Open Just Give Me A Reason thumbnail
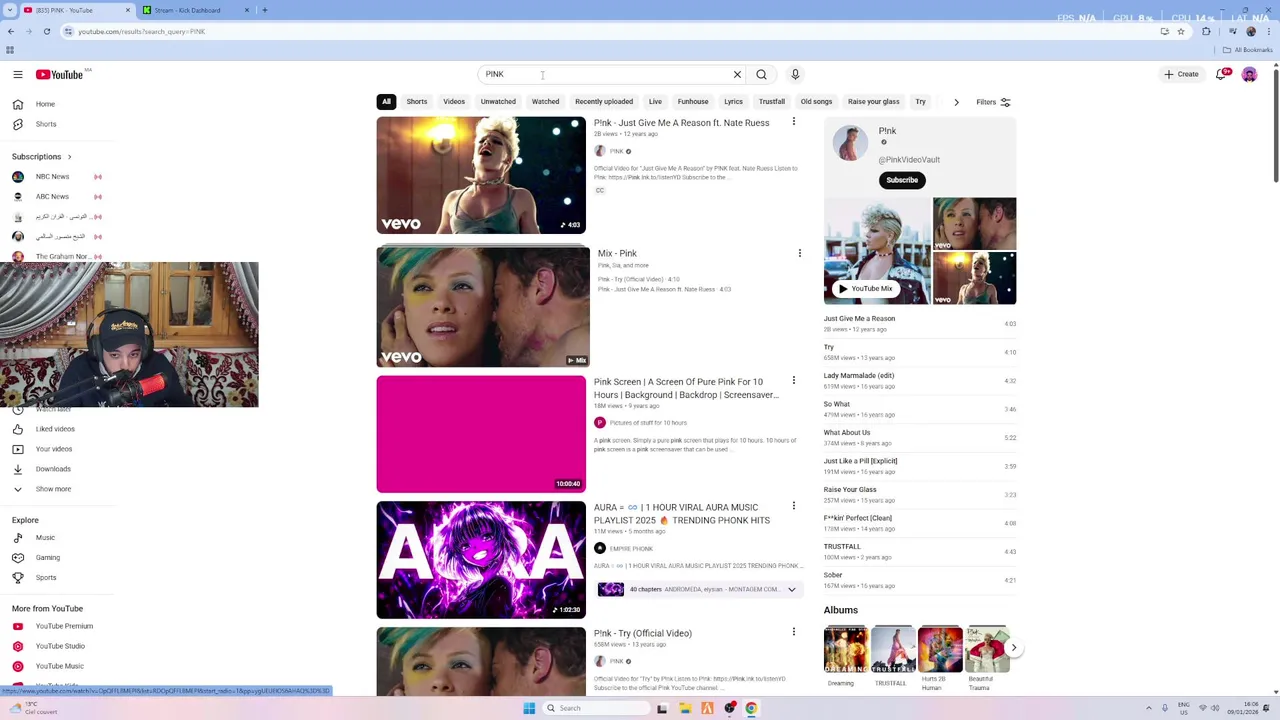1280x720 pixels. tap(481, 175)
